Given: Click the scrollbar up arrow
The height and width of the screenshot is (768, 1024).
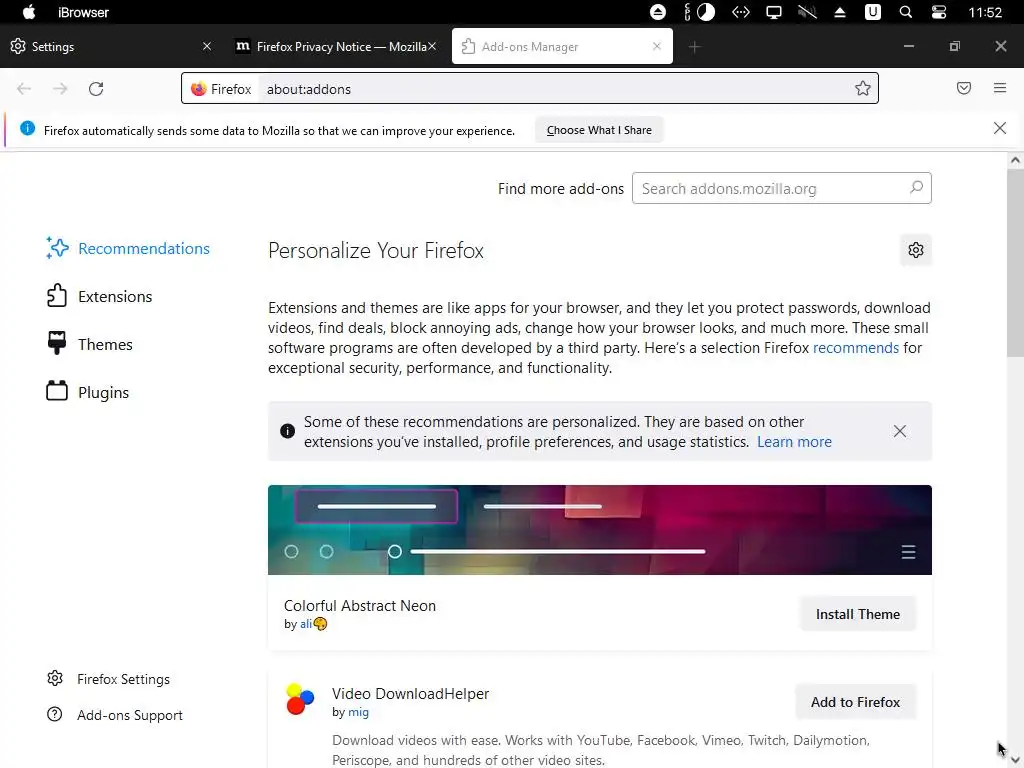Looking at the screenshot, I should point(1015,160).
